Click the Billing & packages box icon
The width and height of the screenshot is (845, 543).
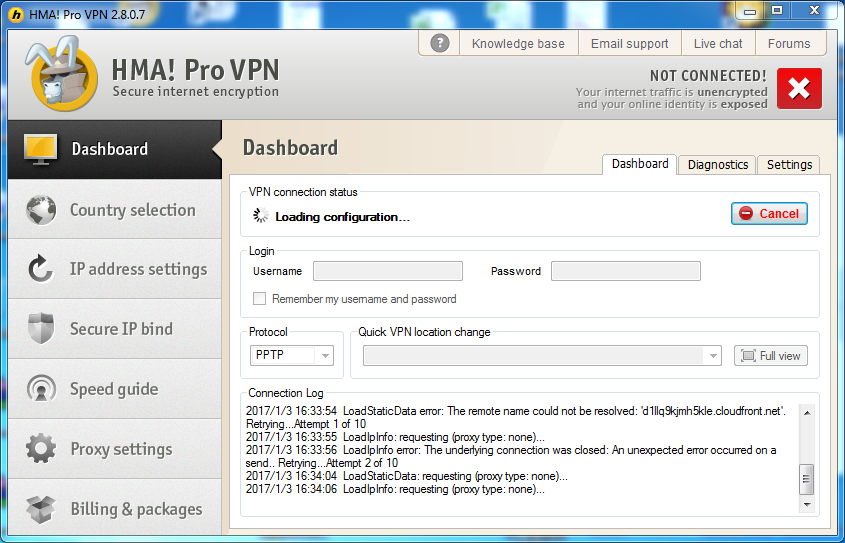41,509
